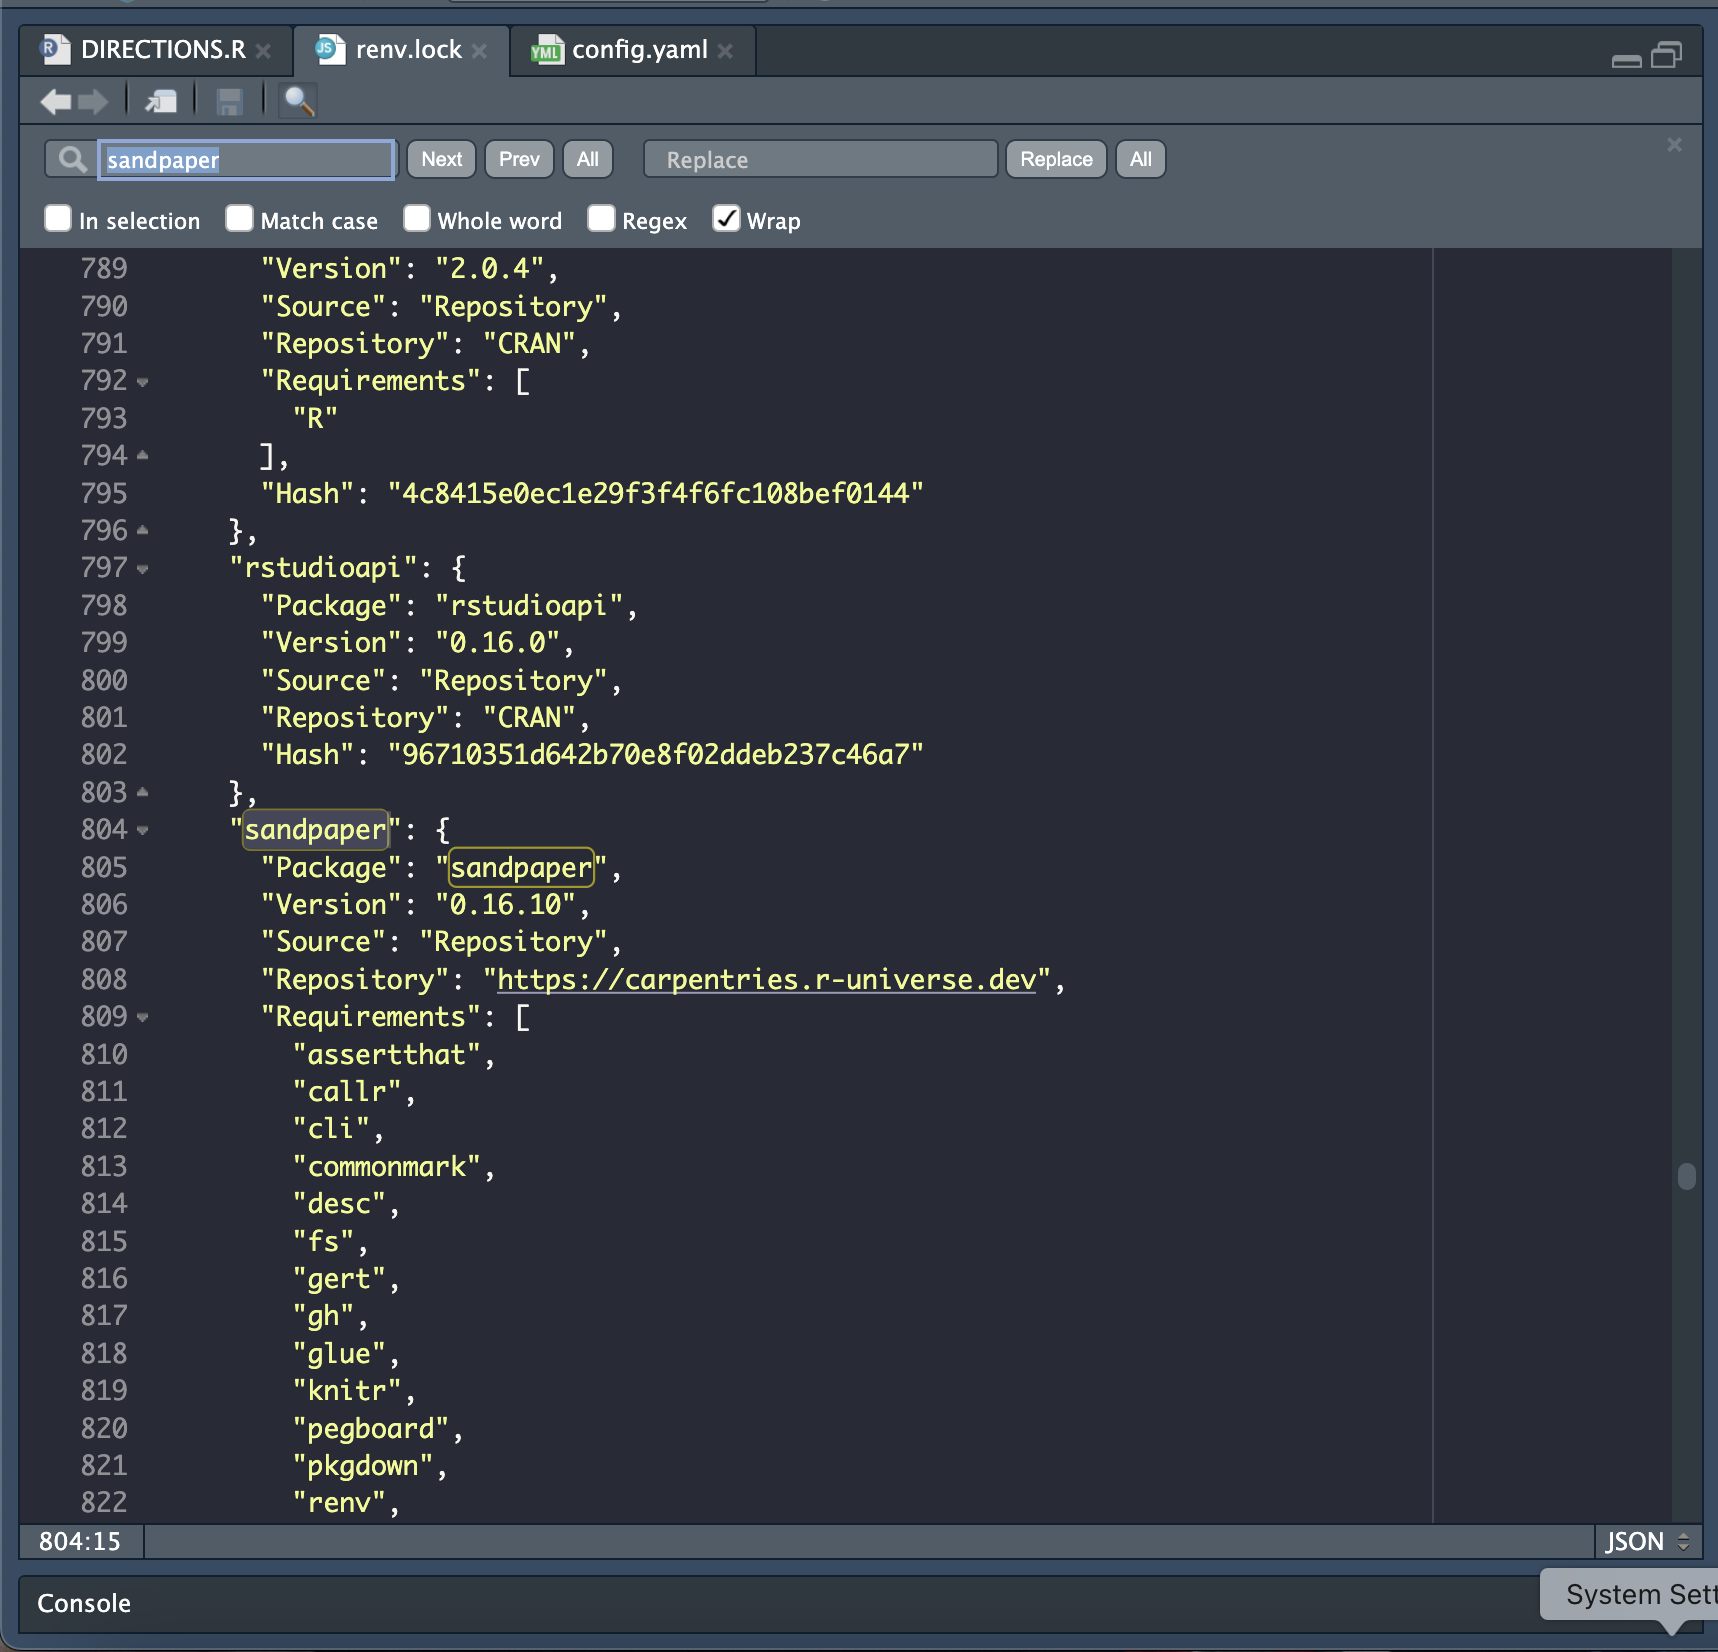1718x1652 pixels.
Task: Close the renv.lock tab
Action: coord(480,51)
